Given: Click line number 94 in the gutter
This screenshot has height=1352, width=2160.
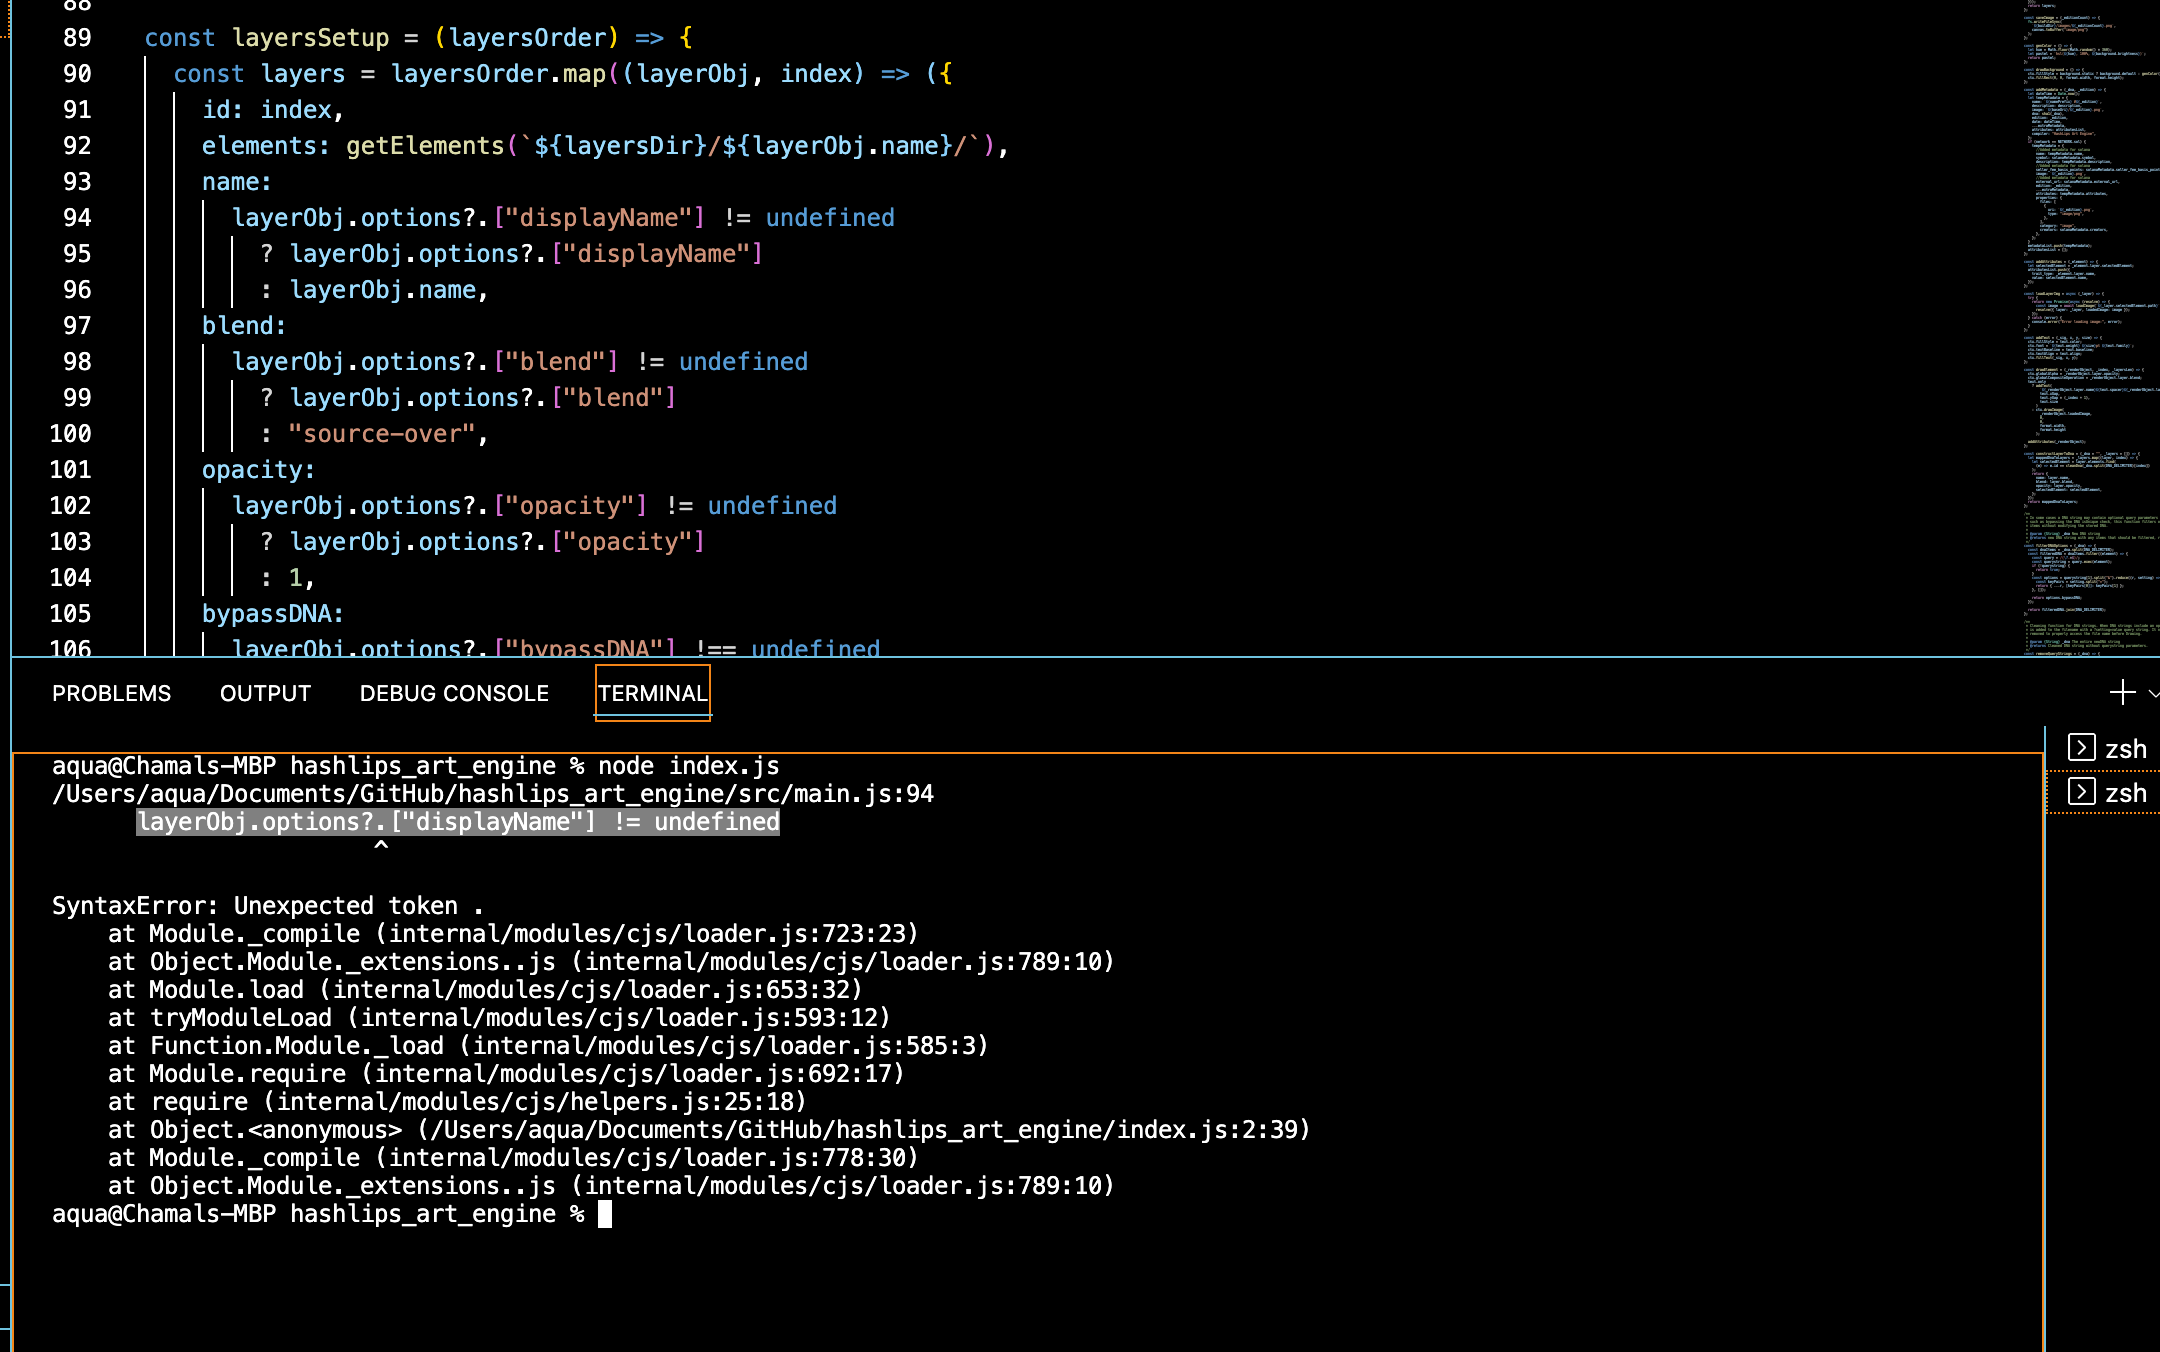Looking at the screenshot, I should (x=77, y=218).
